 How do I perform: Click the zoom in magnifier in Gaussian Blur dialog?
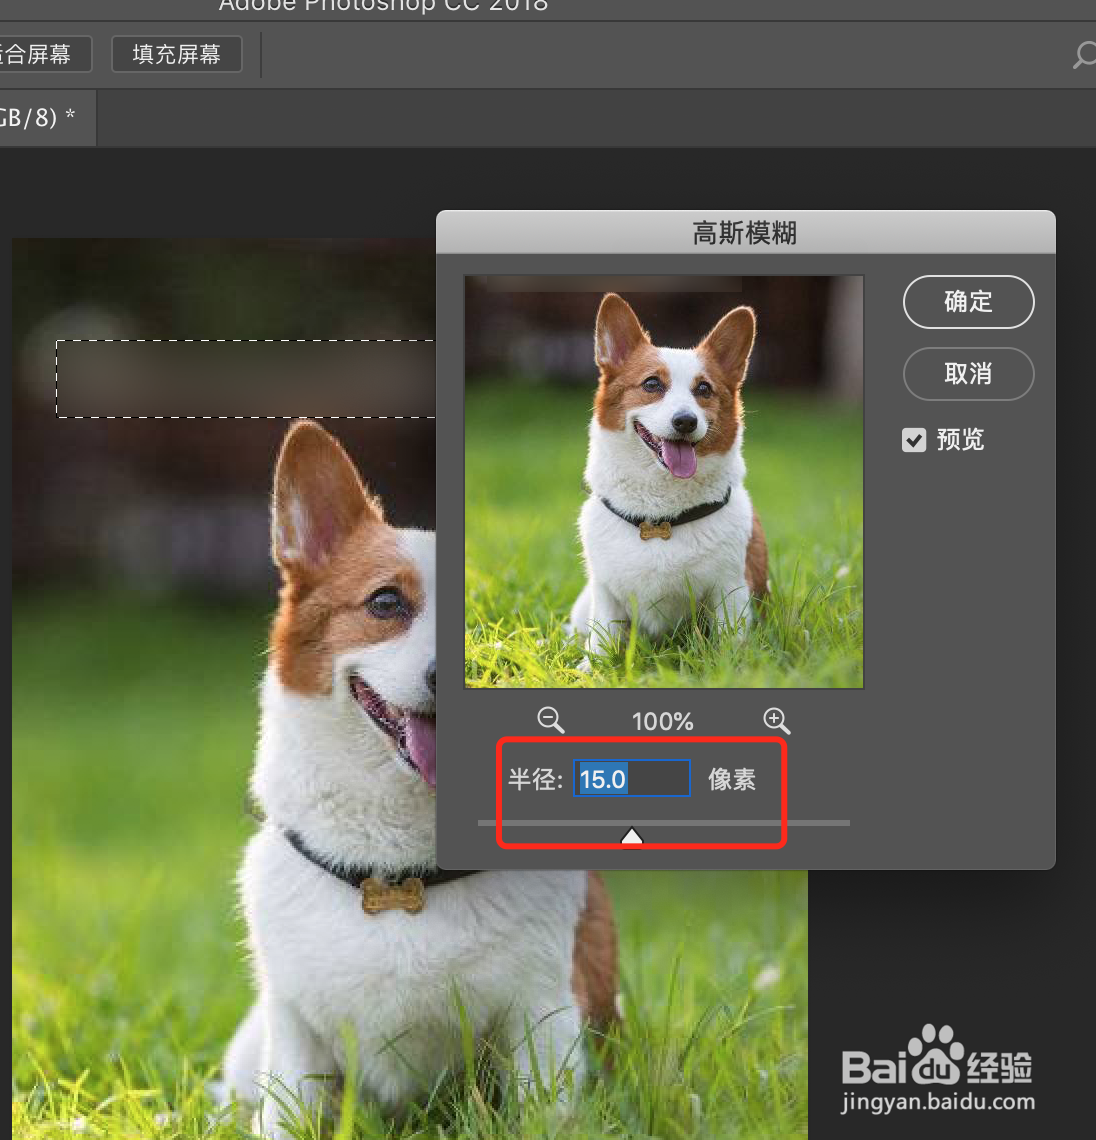(x=776, y=720)
